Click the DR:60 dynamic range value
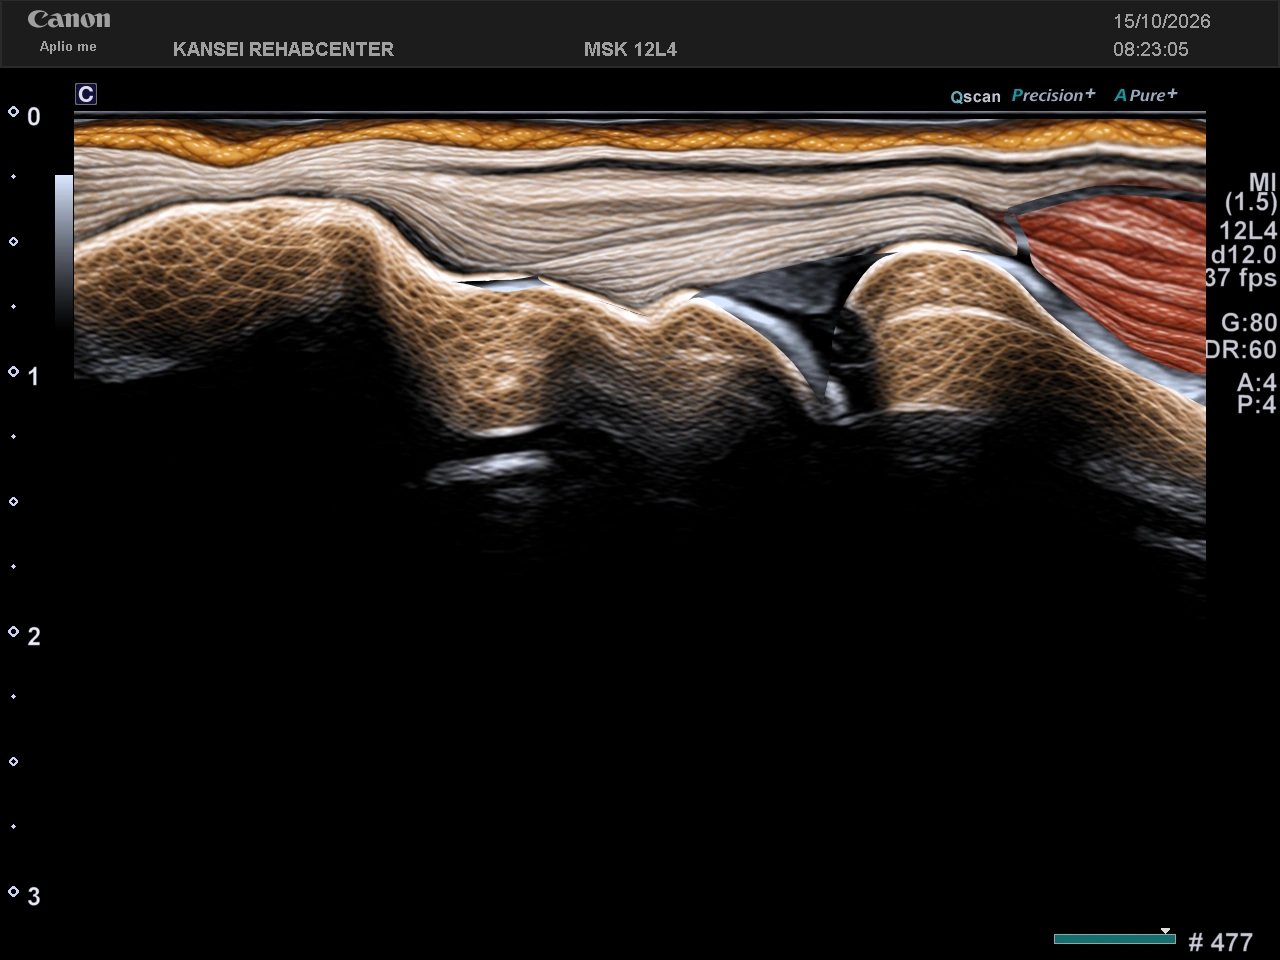Image resolution: width=1280 pixels, height=960 pixels. coord(1241,349)
